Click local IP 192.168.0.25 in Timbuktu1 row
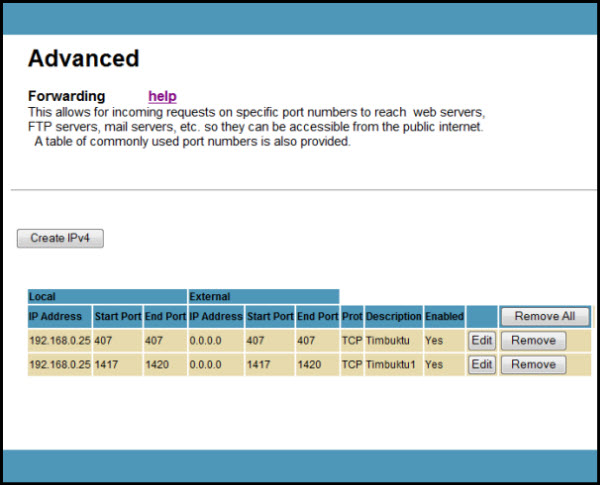The width and height of the screenshot is (600, 485). (x=59, y=365)
